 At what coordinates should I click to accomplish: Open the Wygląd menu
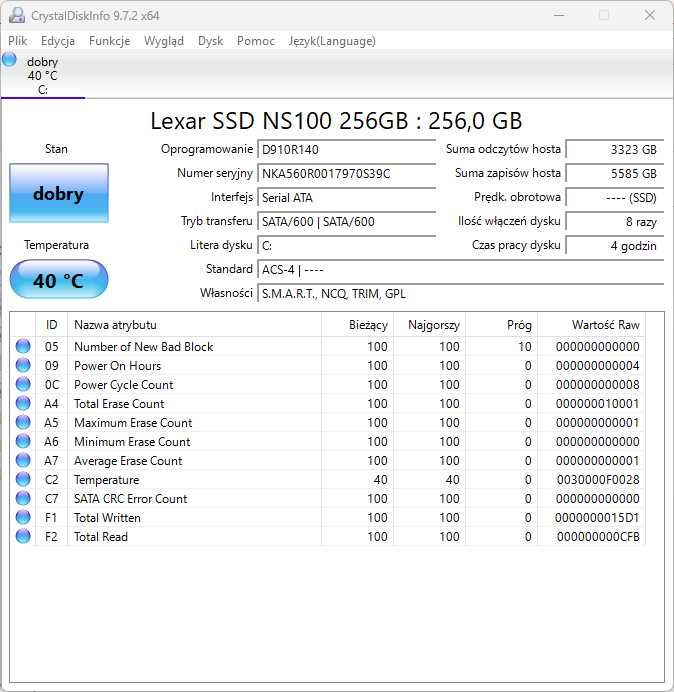tap(164, 41)
